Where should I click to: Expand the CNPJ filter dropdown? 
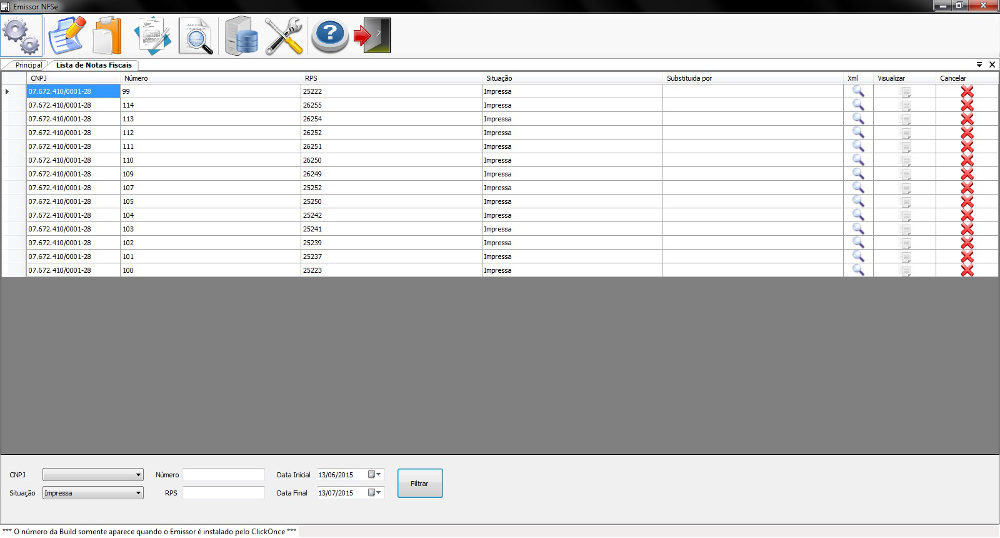point(137,474)
